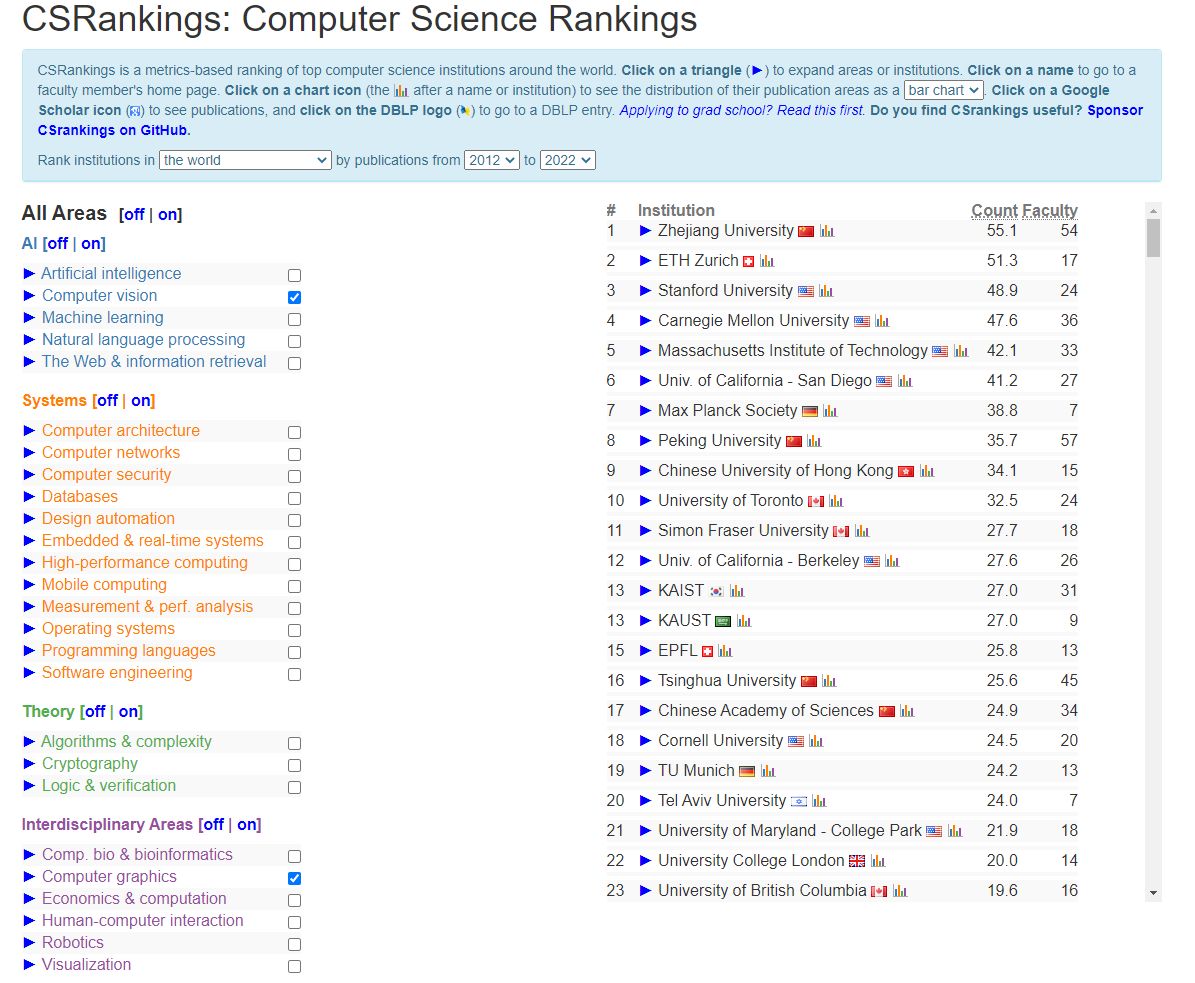This screenshot has width=1195, height=983.
Task: Uncheck the Computer graphics checkbox
Action: coord(294,879)
